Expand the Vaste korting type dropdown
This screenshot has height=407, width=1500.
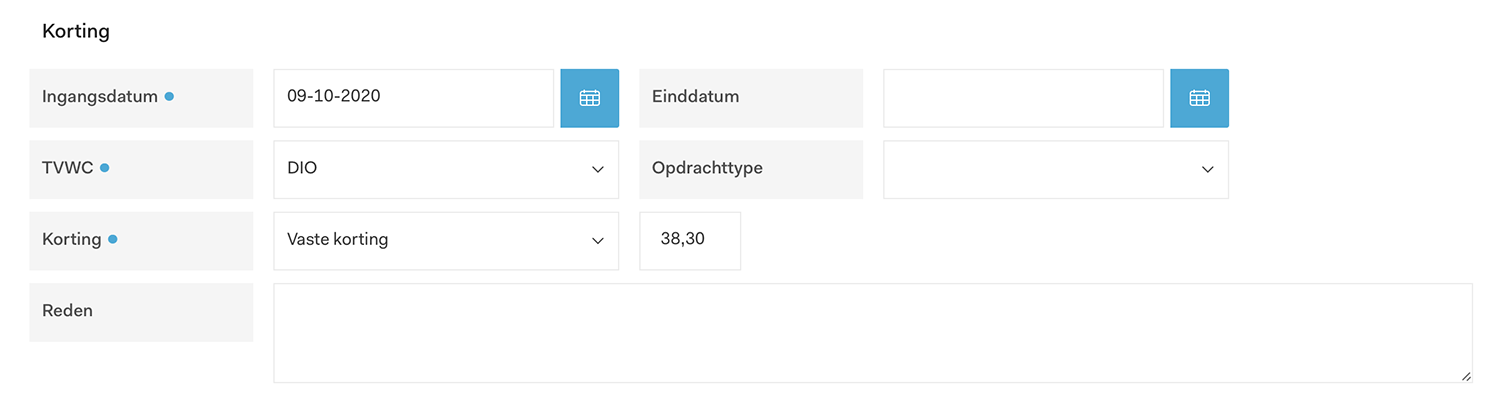point(446,240)
